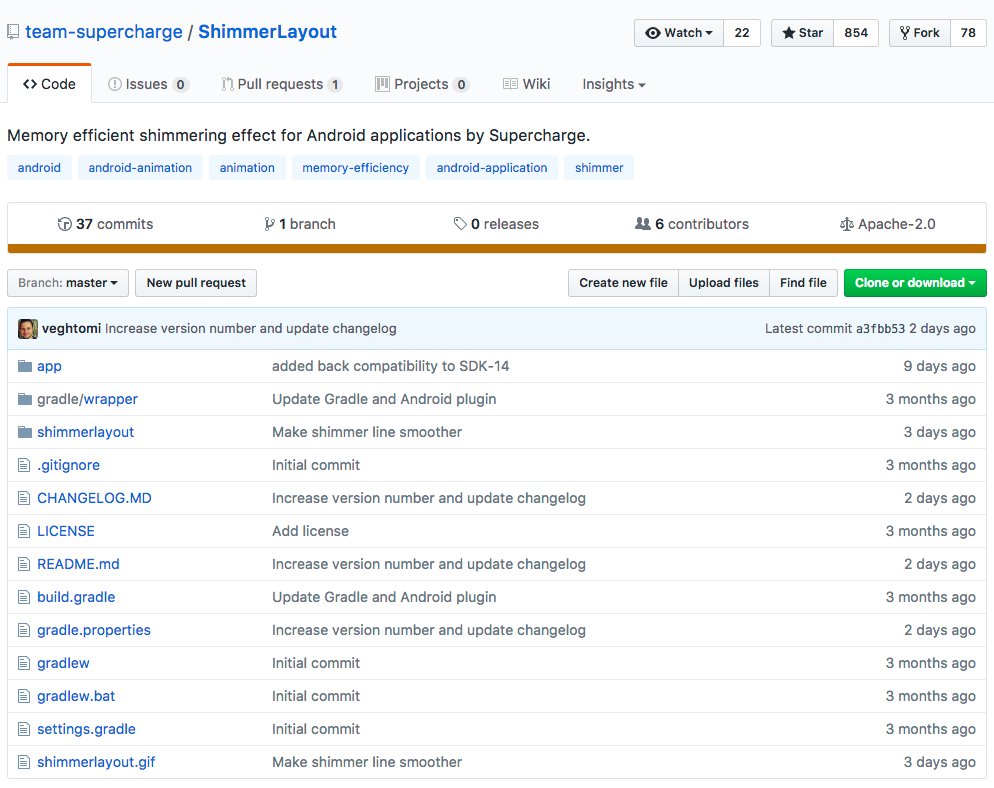This screenshot has height=788, width=994.
Task: Click the 'Add license' commit message
Action: click(x=311, y=531)
